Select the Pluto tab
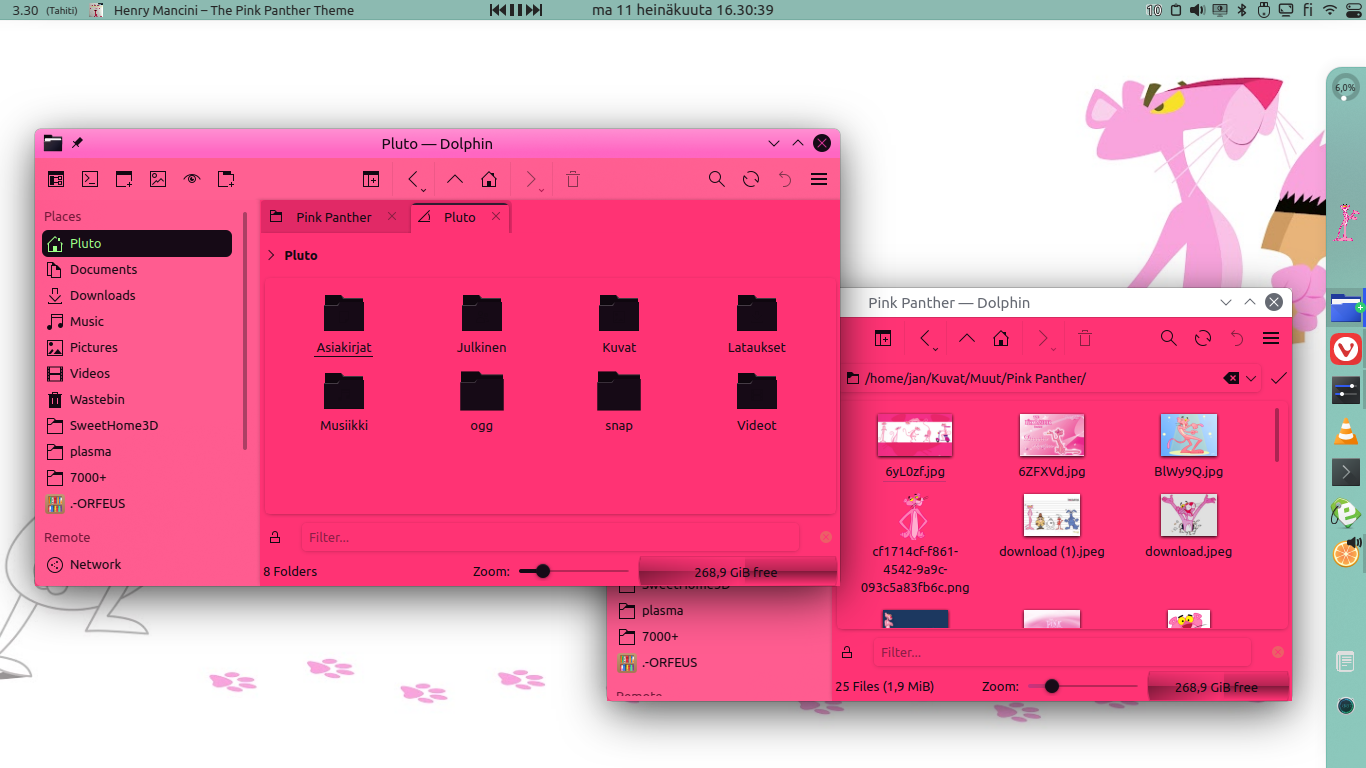 click(x=459, y=217)
